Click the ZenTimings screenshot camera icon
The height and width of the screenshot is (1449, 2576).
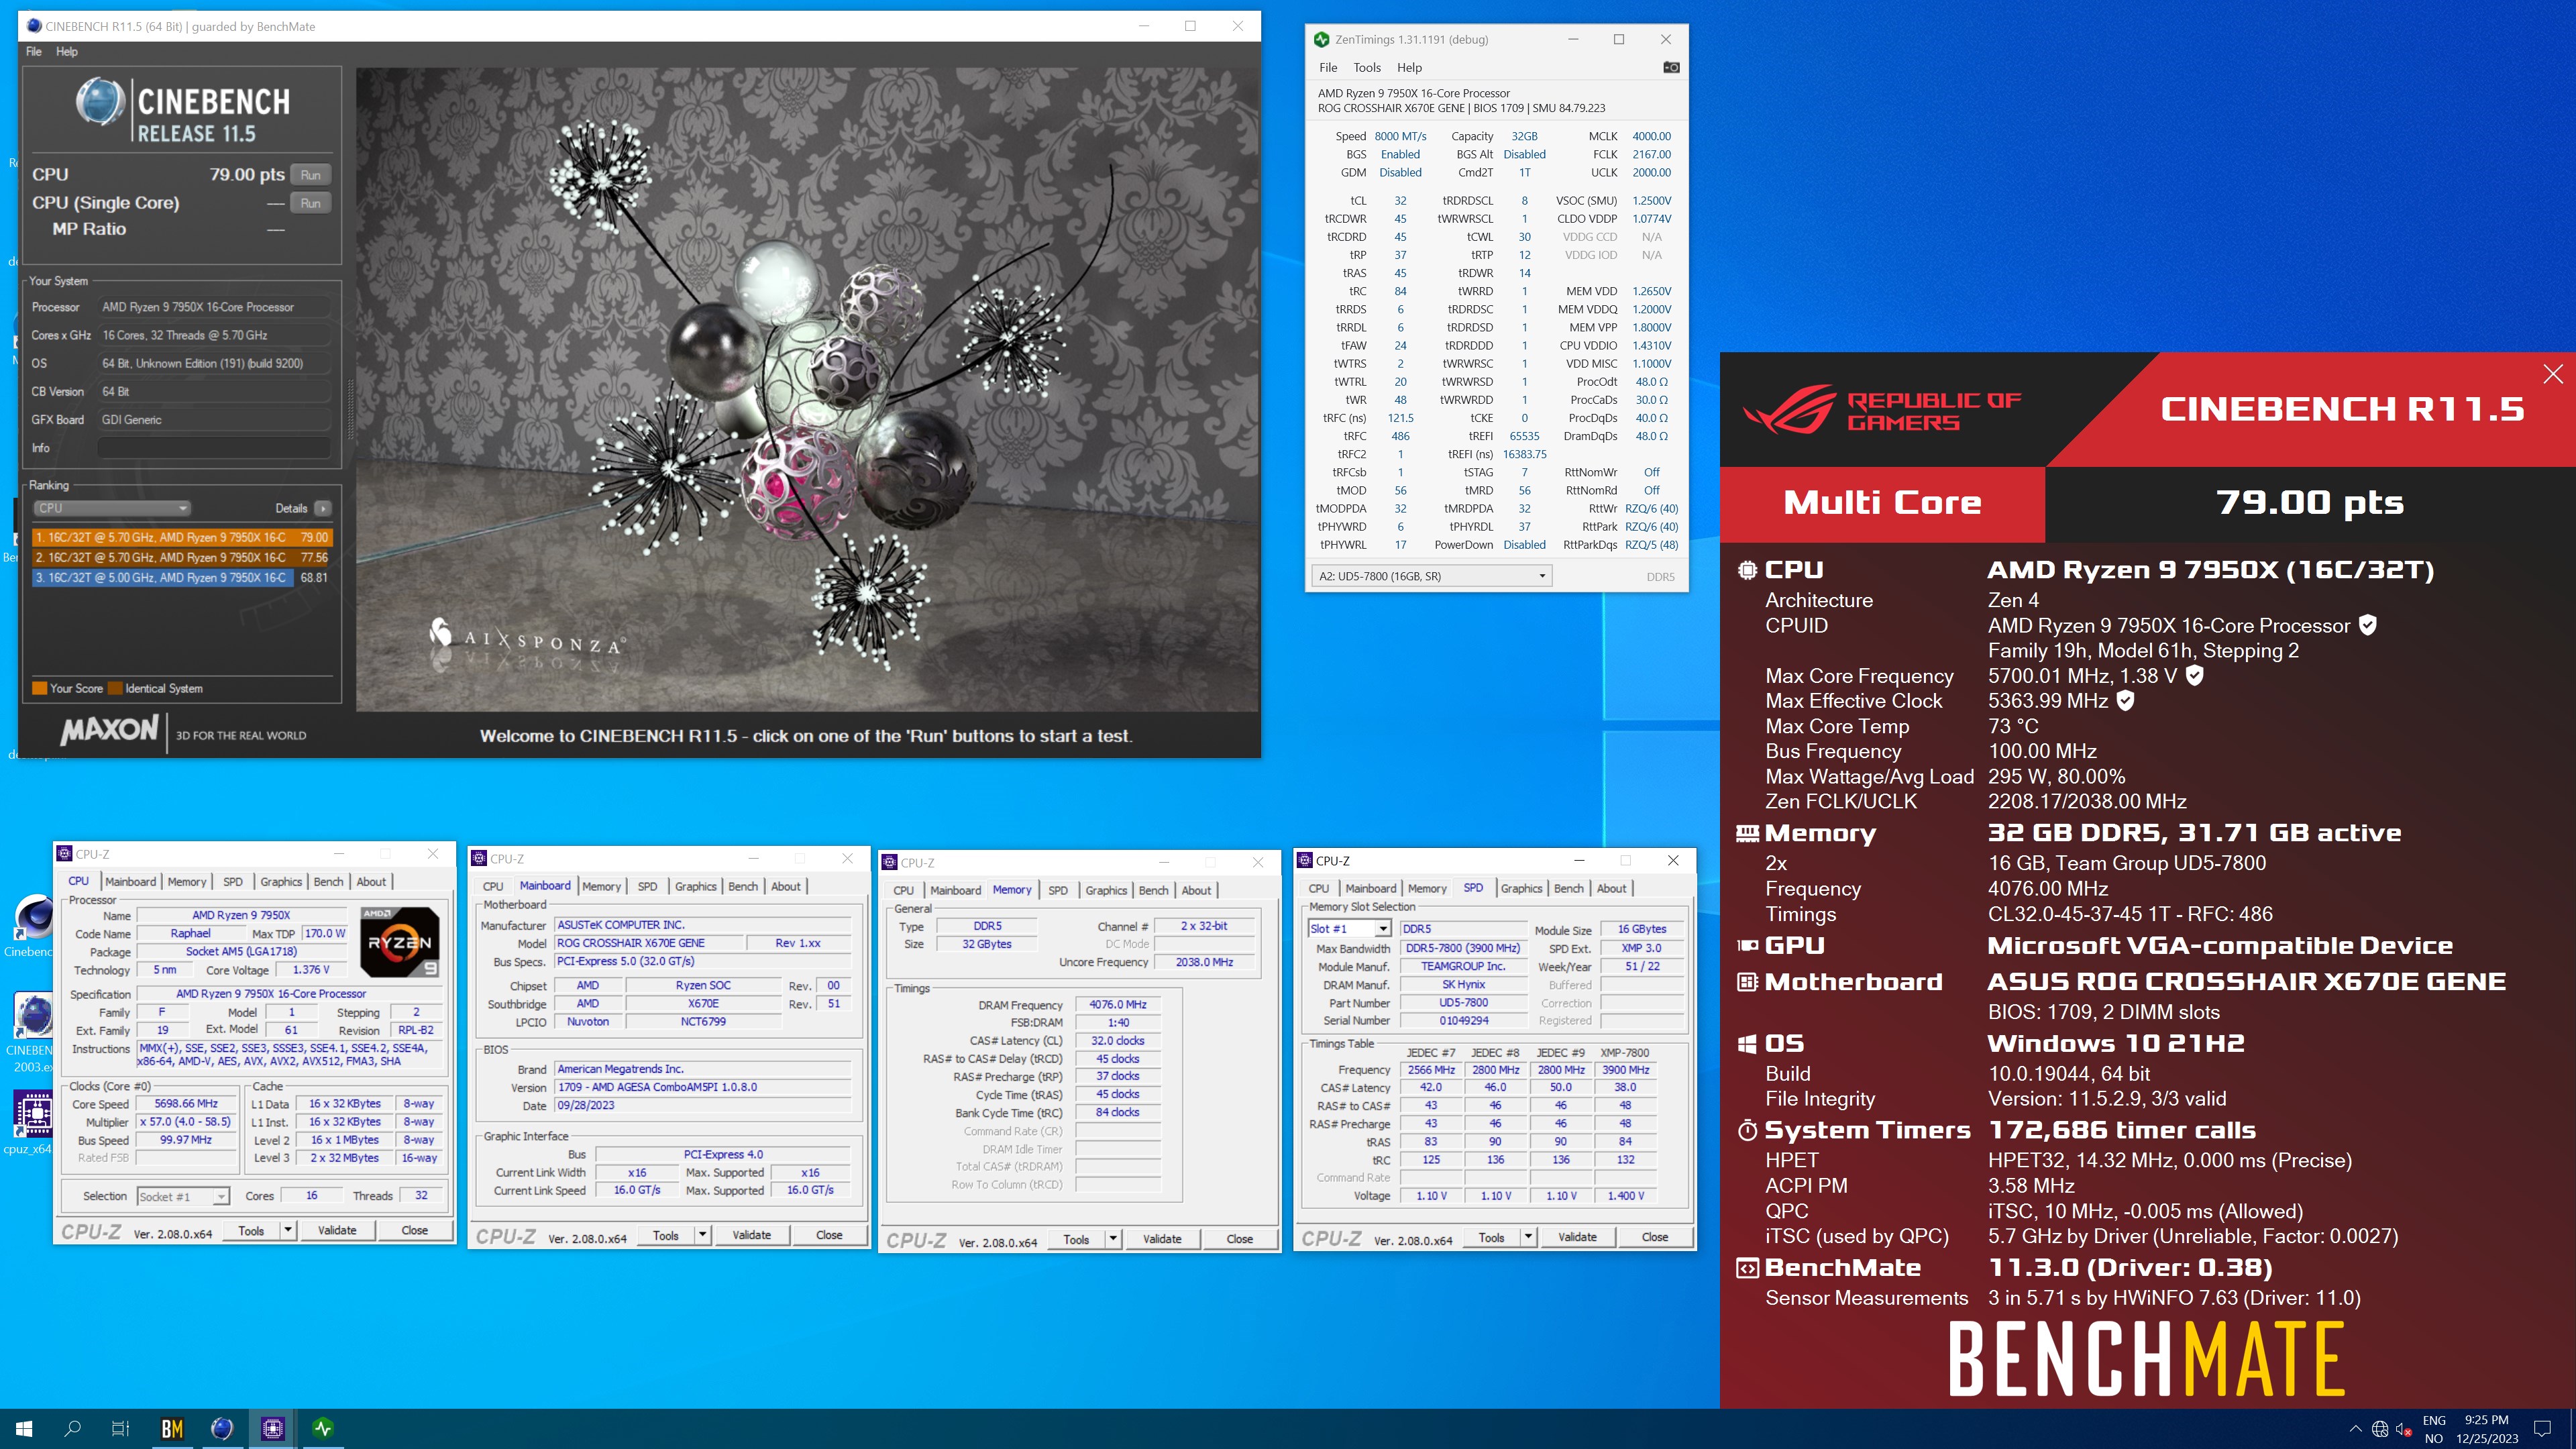pyautogui.click(x=1671, y=67)
